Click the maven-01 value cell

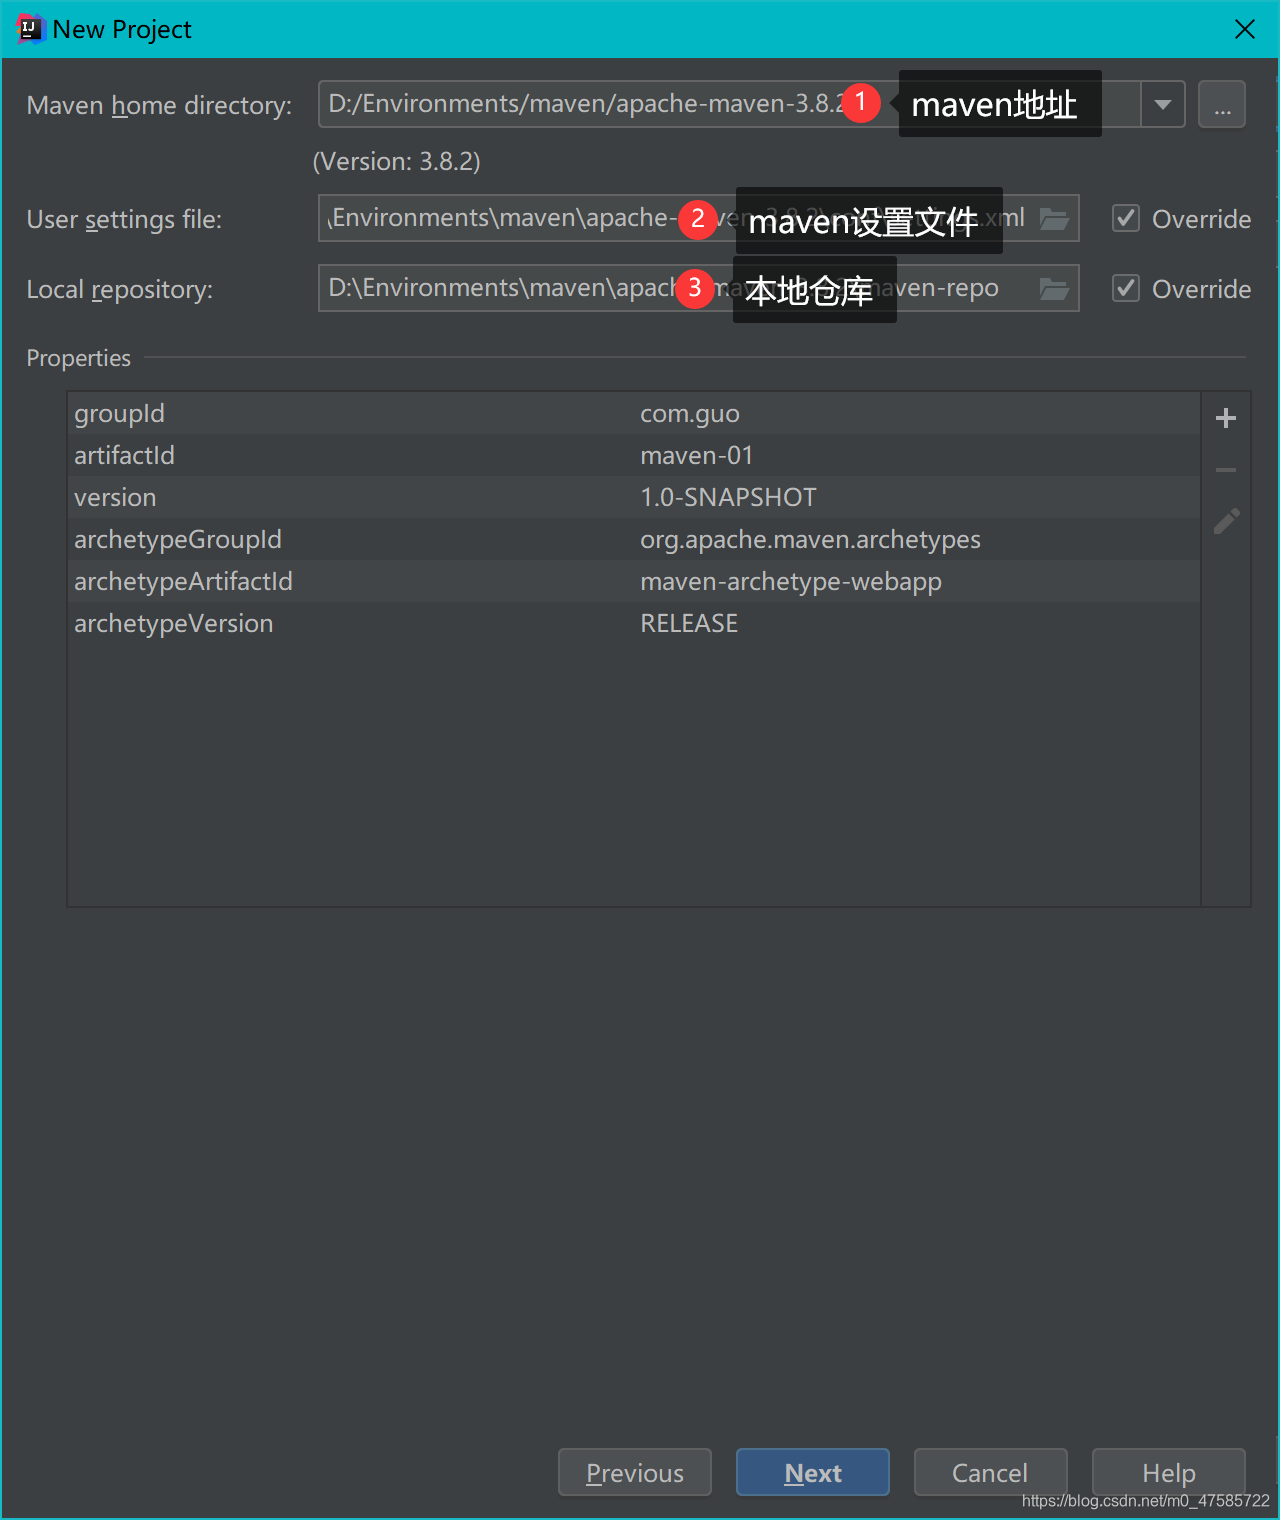pyautogui.click(x=696, y=455)
